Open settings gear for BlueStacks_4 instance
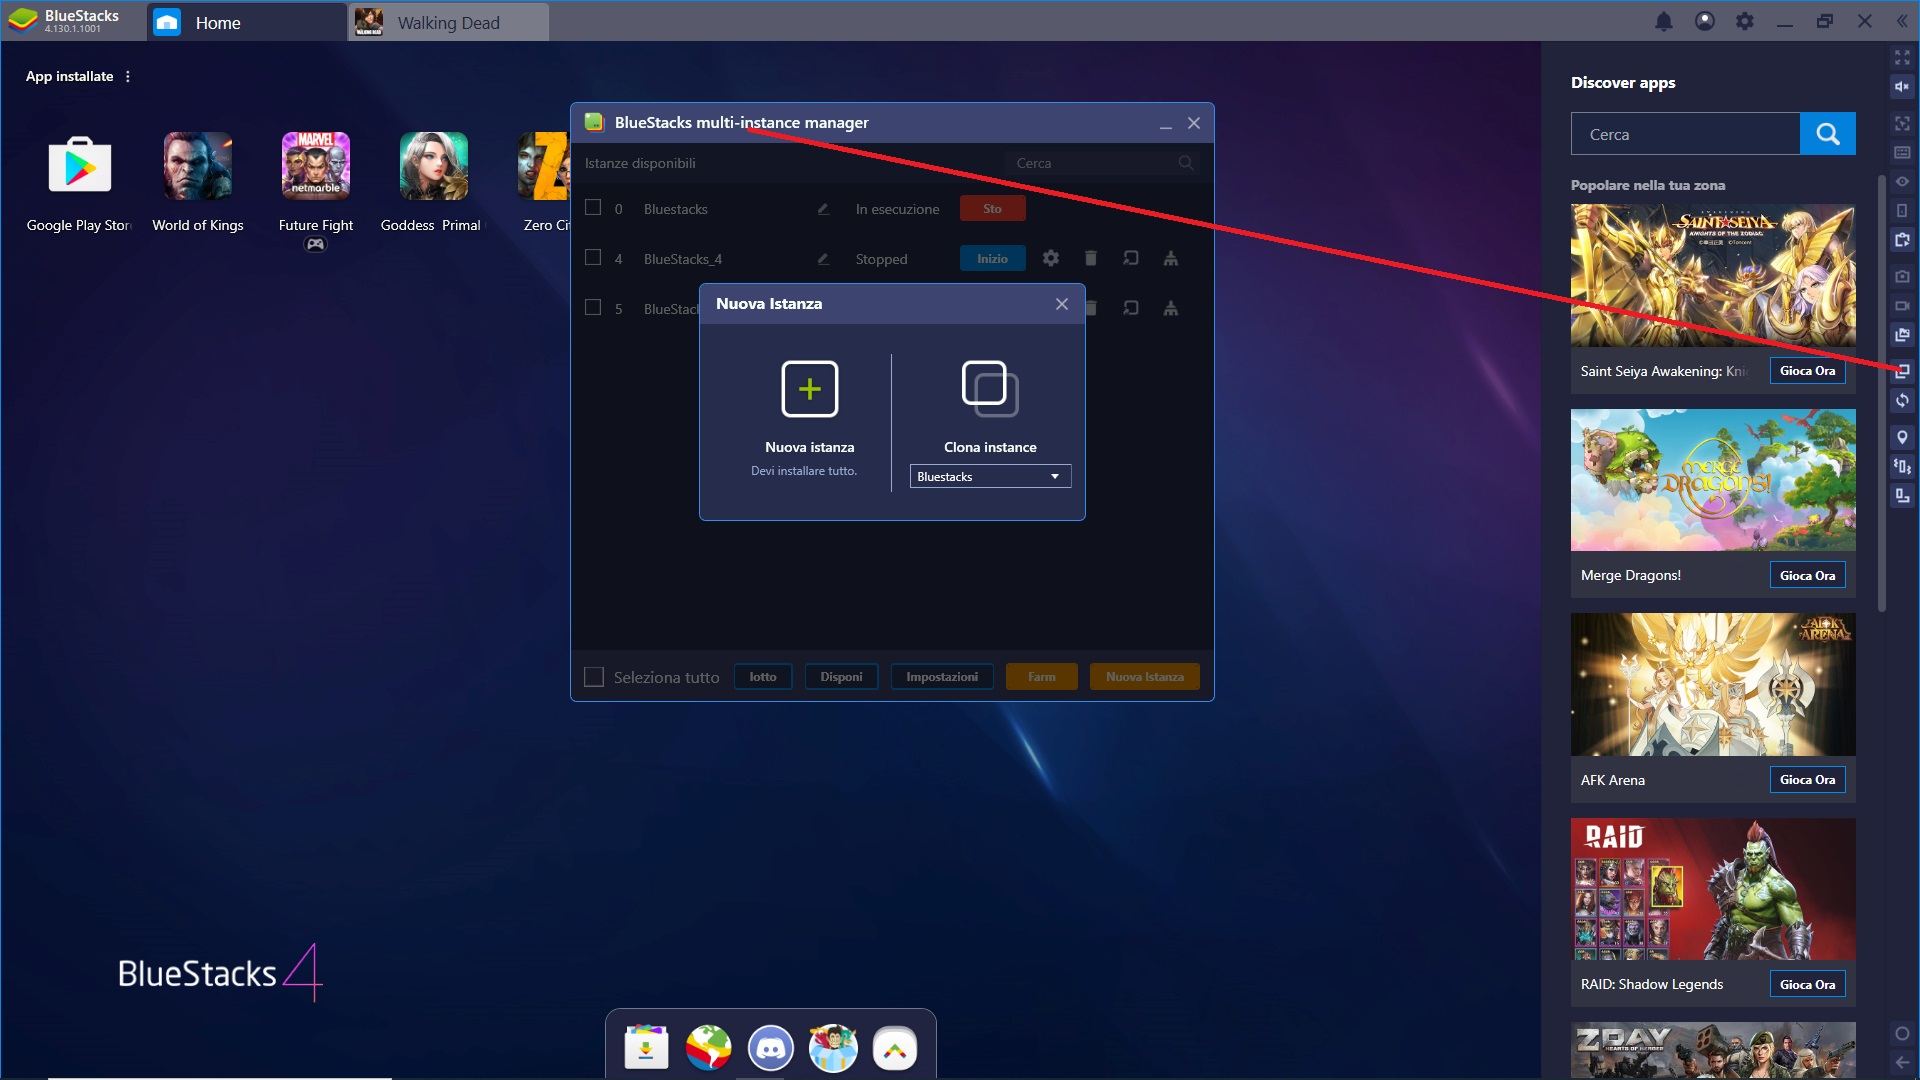Viewport: 1920px width, 1080px height. point(1050,258)
